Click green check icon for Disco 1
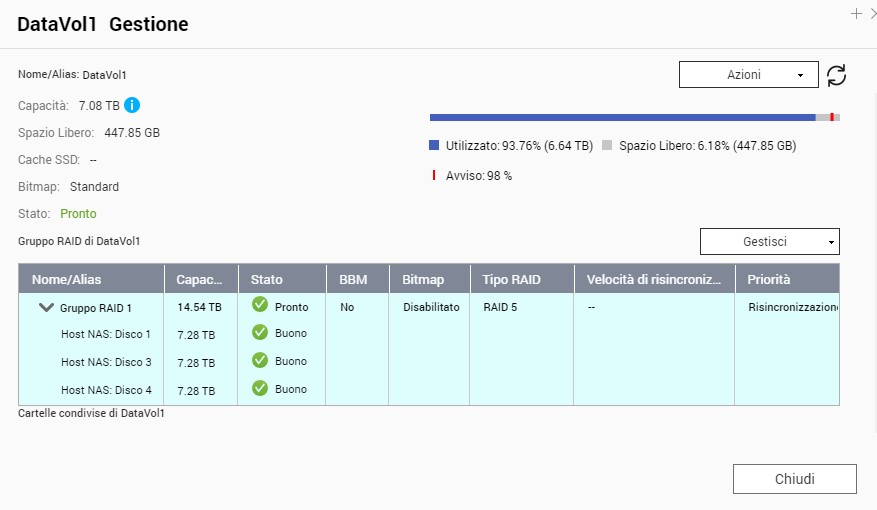Image resolution: width=877 pixels, height=510 pixels. click(260, 333)
